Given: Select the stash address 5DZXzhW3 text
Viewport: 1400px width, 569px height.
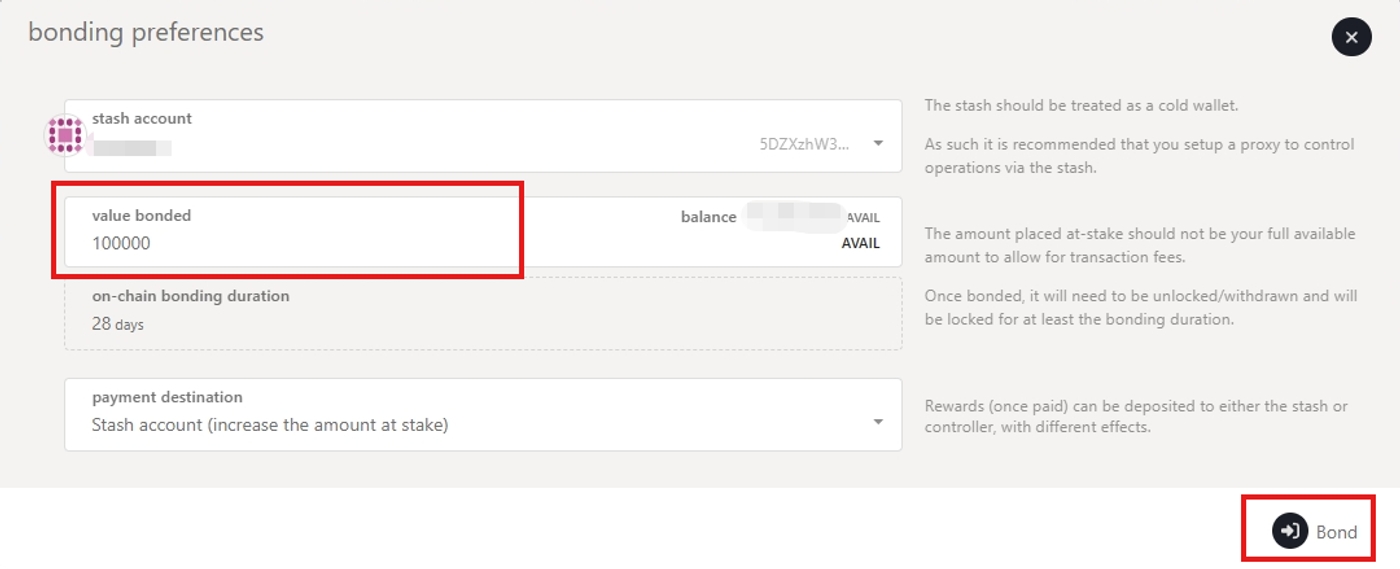Looking at the screenshot, I should coord(804,143).
